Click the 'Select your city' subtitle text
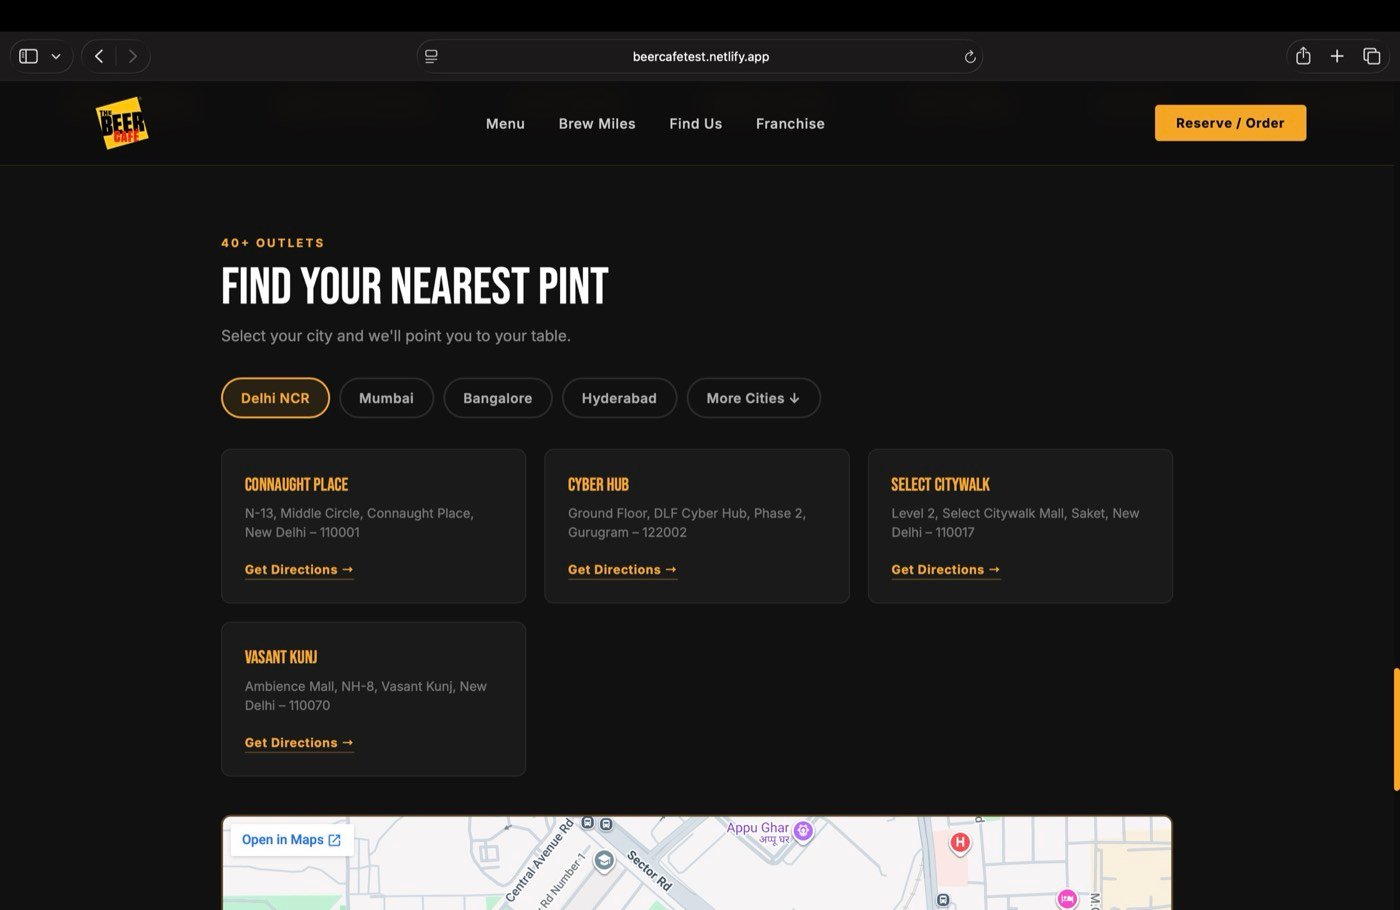Image resolution: width=1400 pixels, height=910 pixels. tap(396, 336)
